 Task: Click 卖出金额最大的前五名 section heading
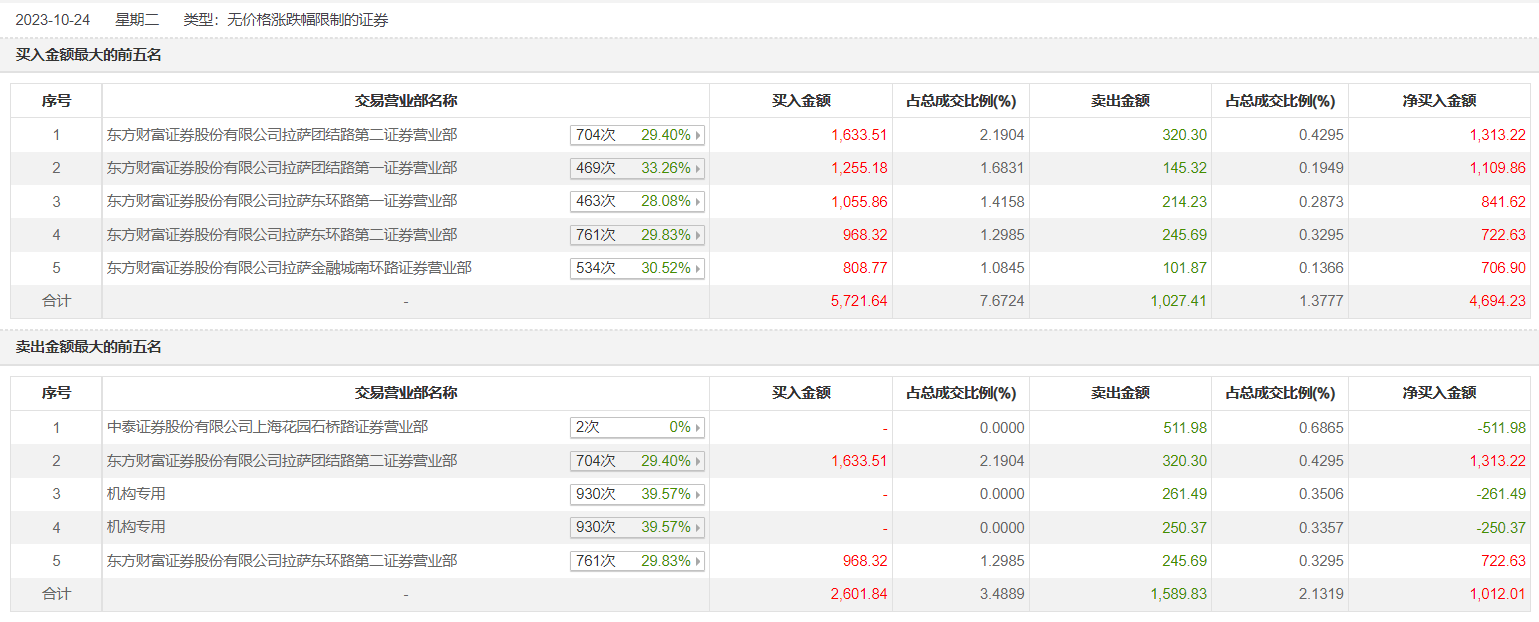point(89,348)
